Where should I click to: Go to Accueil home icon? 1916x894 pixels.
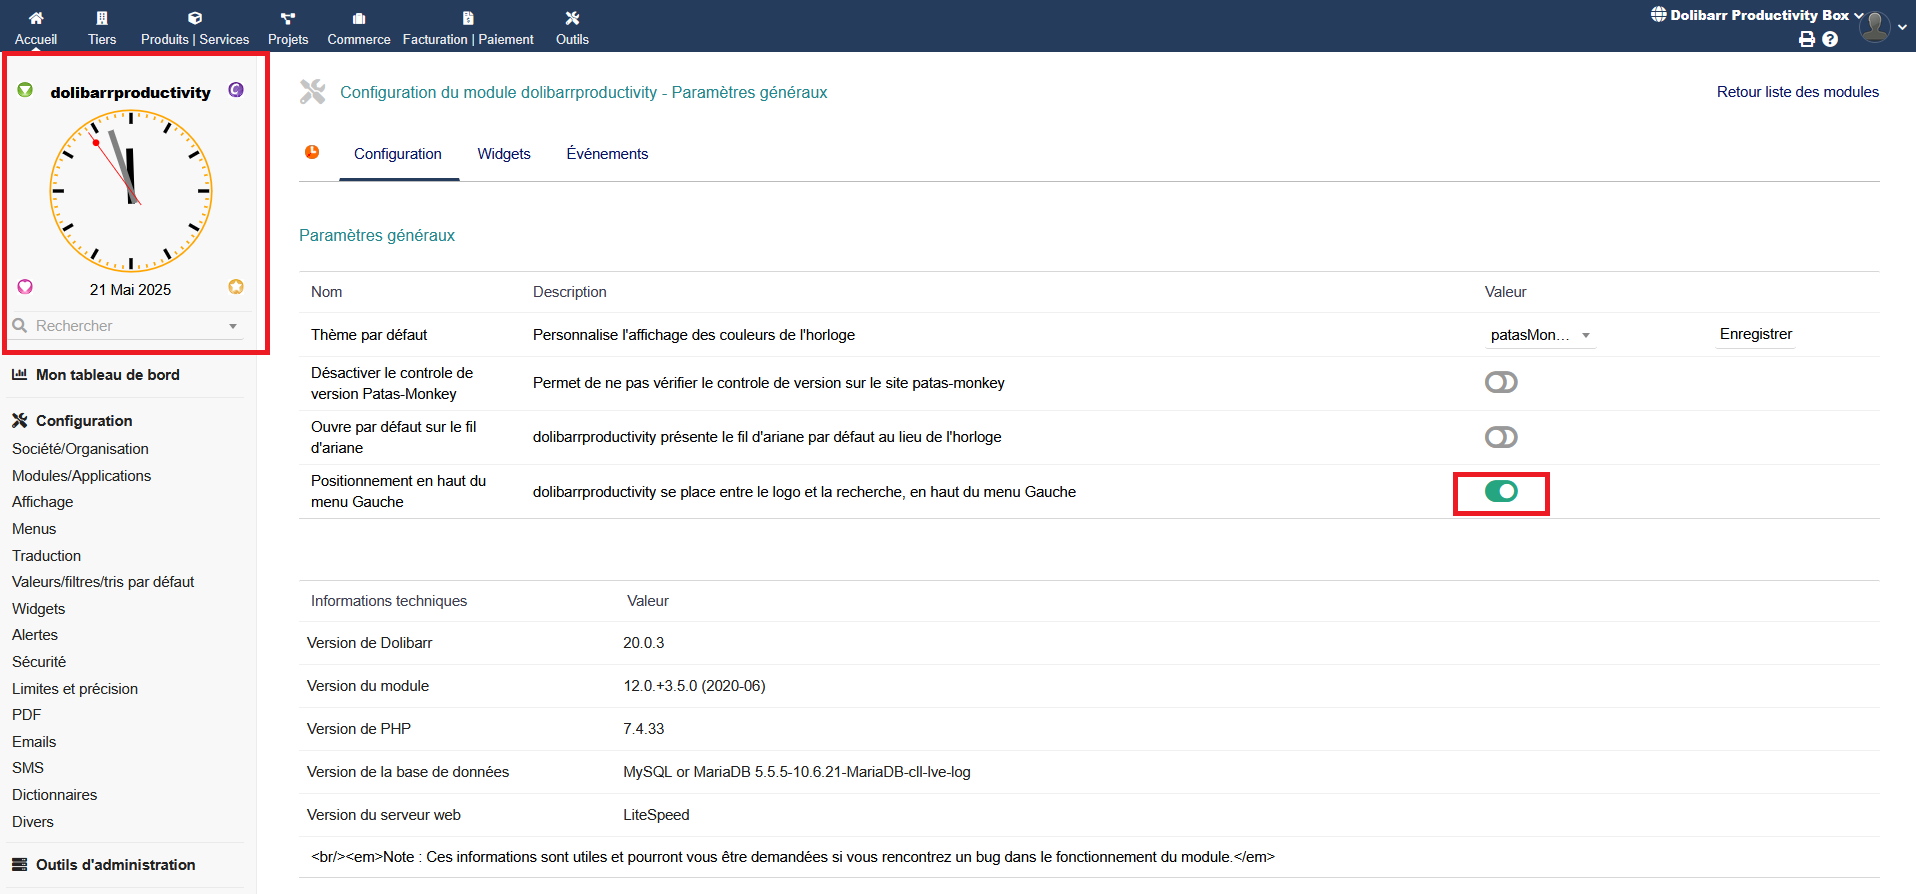point(36,27)
